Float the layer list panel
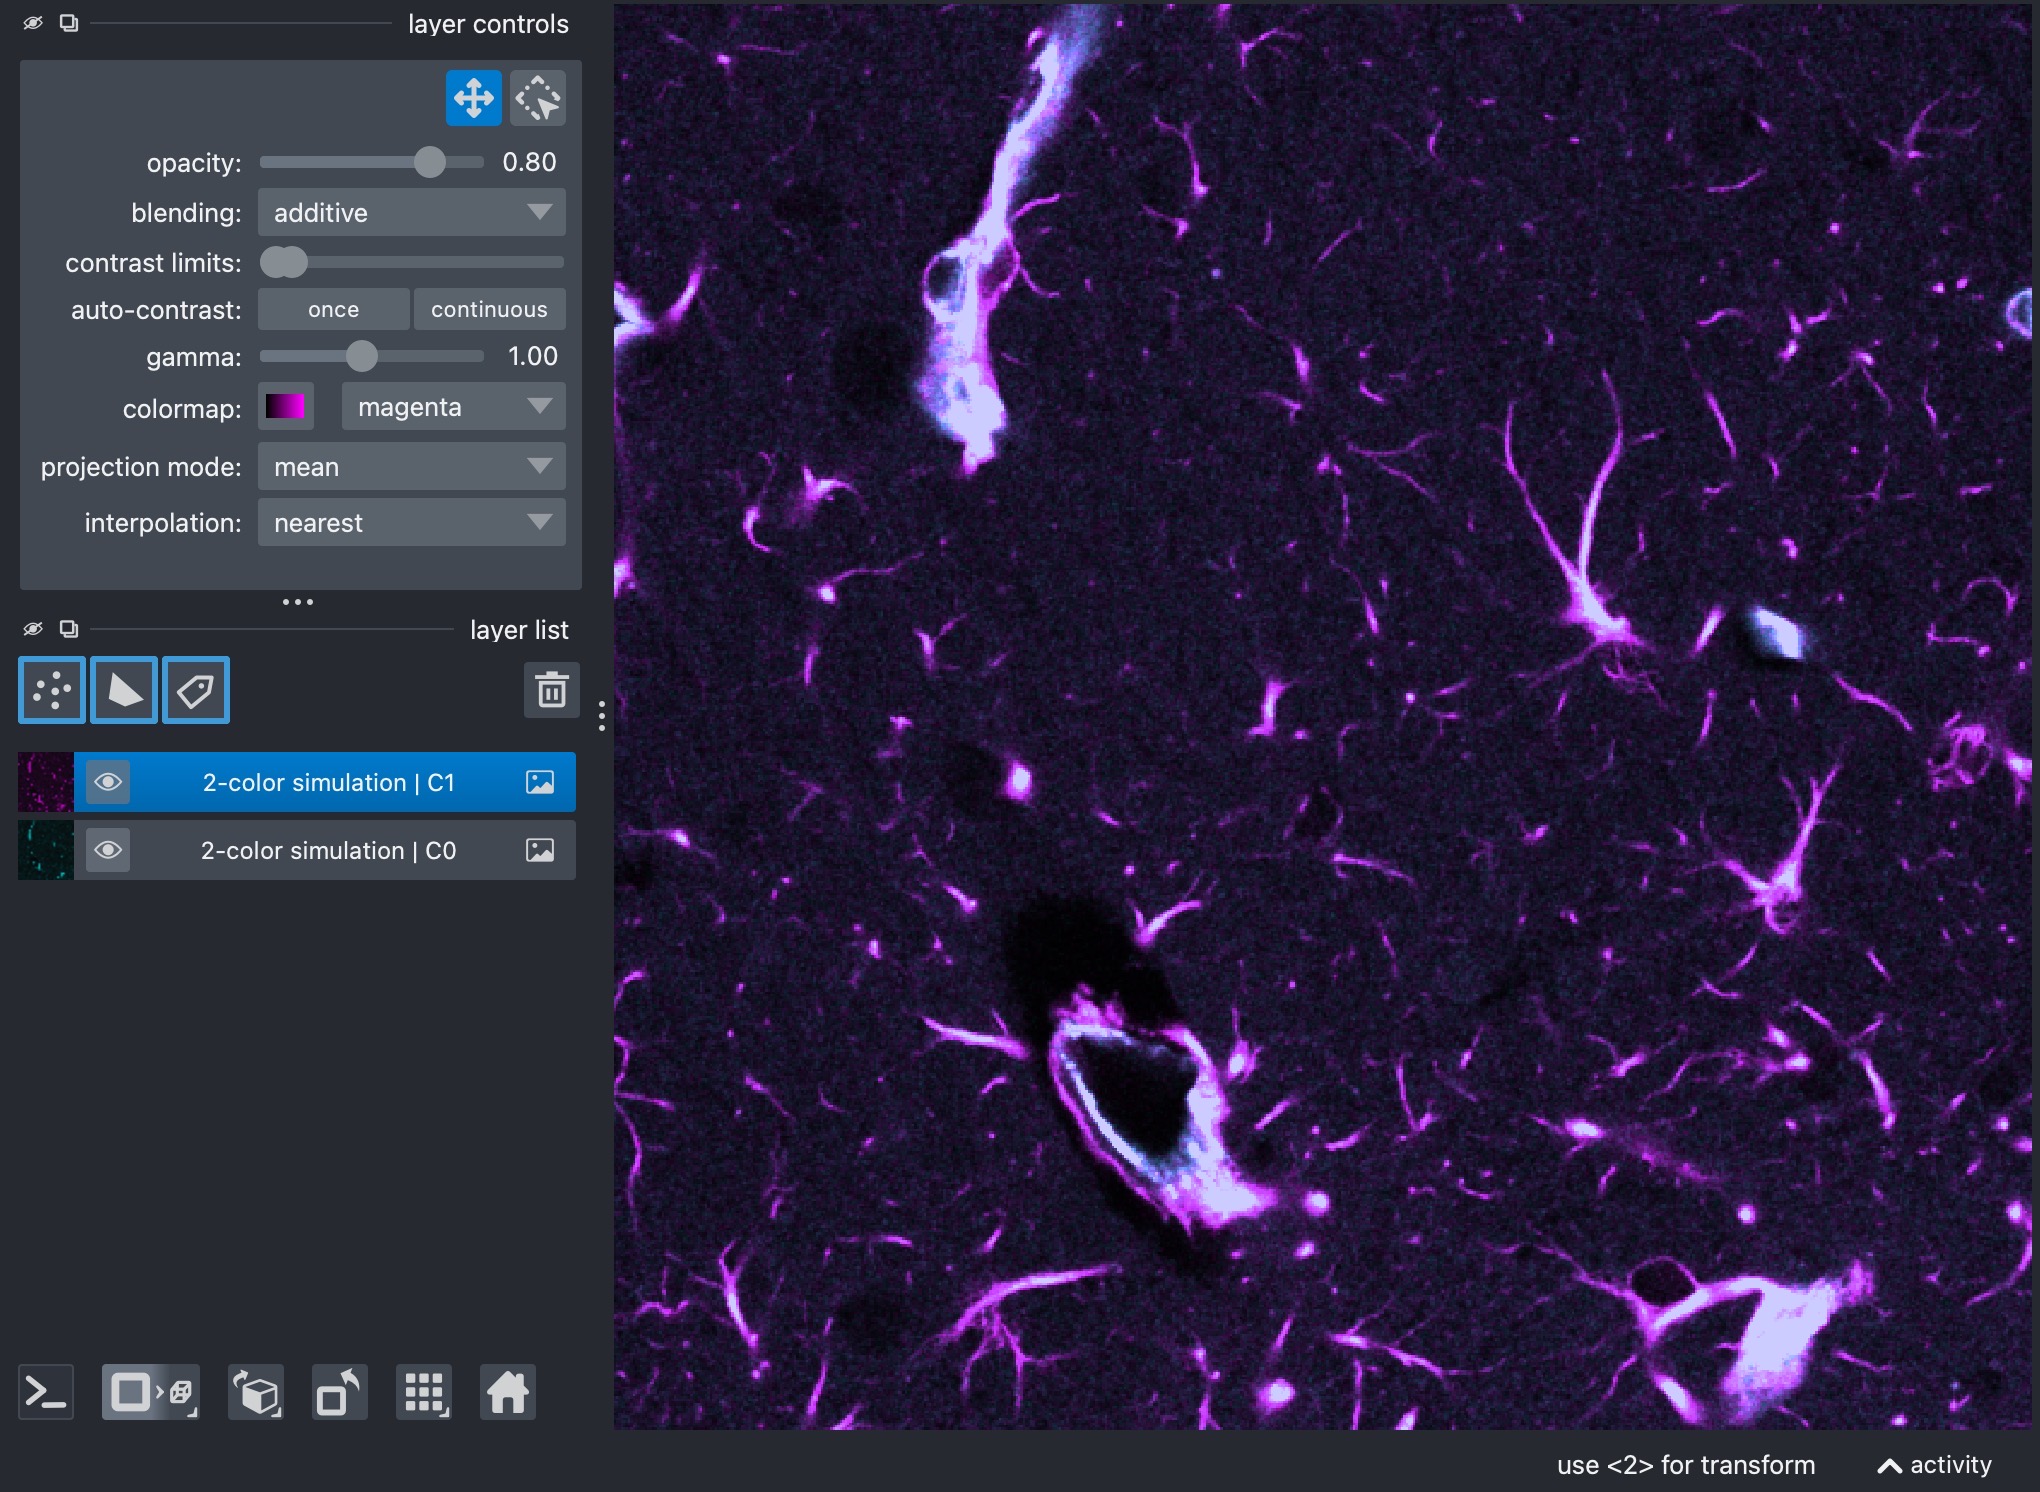This screenshot has height=1492, width=2040. [x=69, y=629]
